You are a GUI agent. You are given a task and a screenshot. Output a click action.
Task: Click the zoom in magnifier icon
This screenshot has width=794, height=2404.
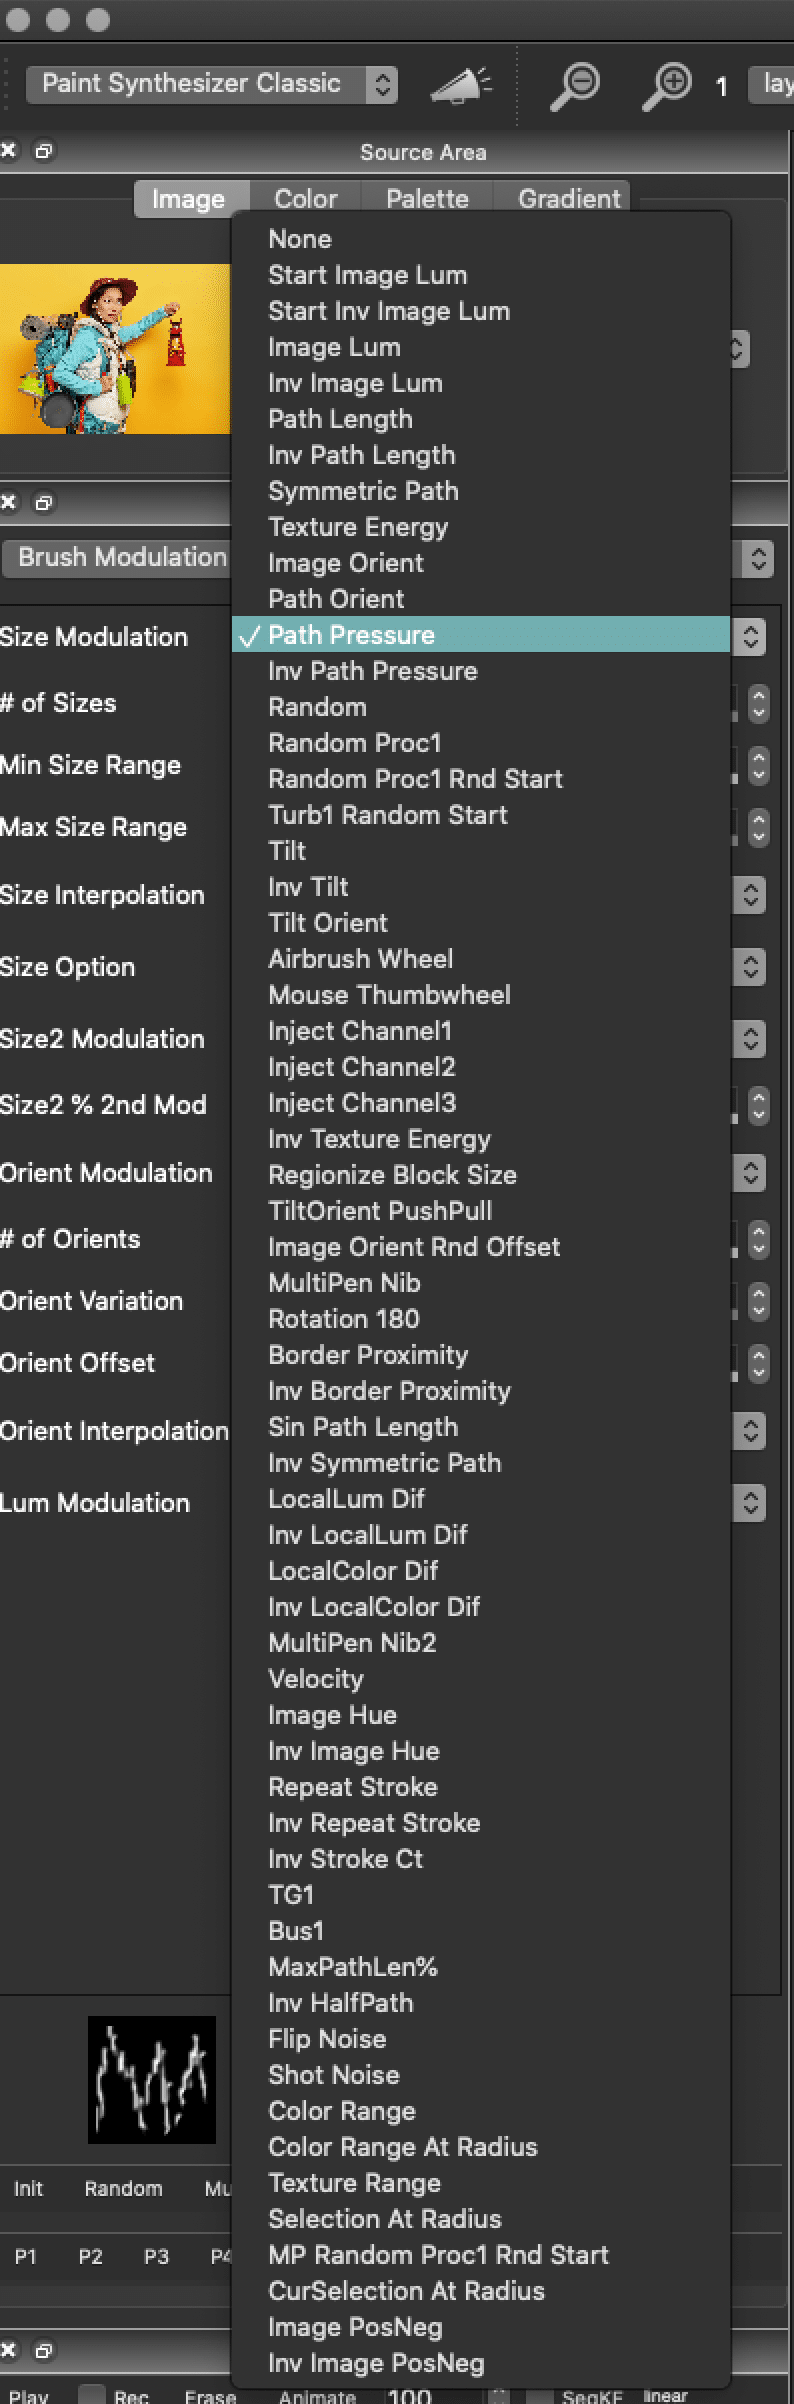tap(666, 85)
